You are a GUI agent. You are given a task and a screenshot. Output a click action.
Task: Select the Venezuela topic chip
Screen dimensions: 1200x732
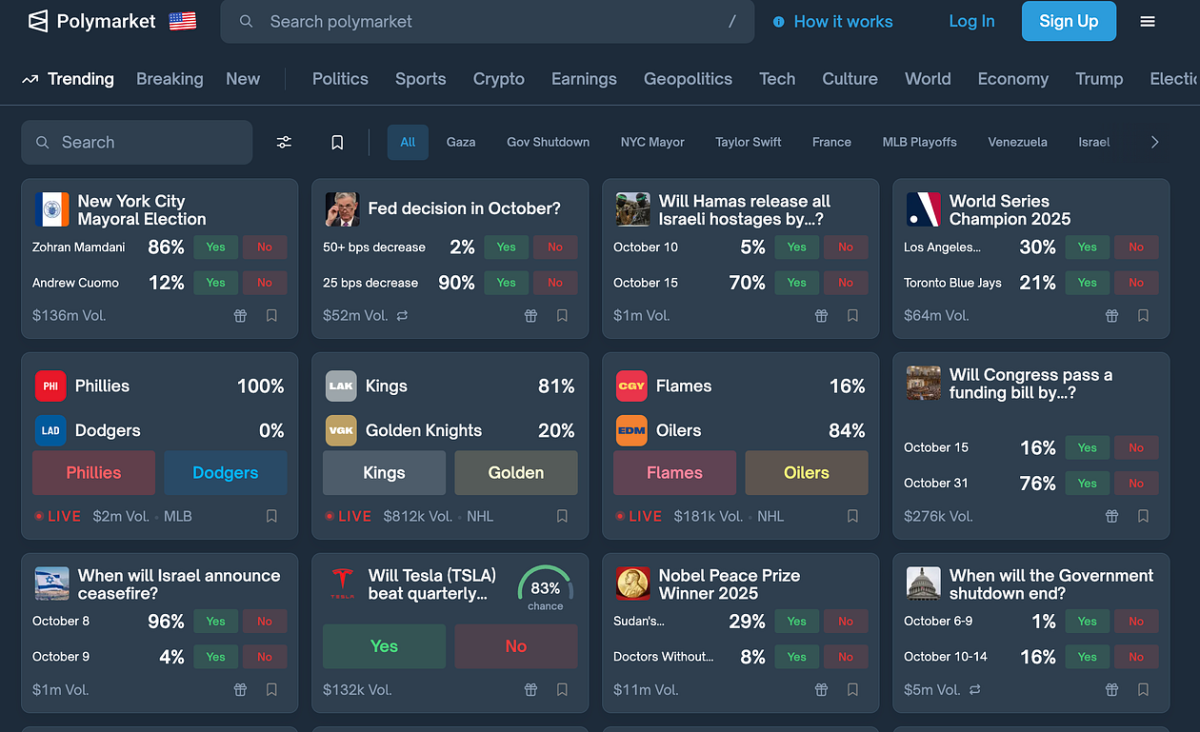(1017, 142)
